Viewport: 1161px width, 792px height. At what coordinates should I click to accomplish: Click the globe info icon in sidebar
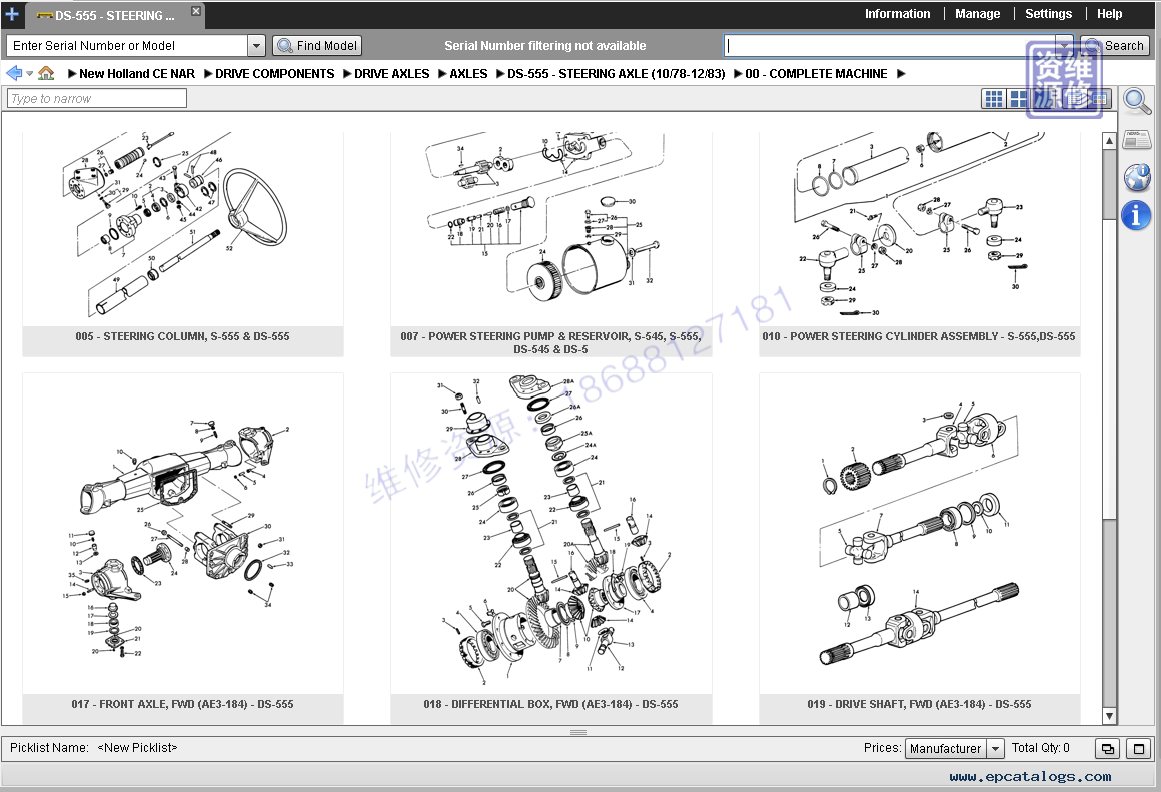click(x=1136, y=177)
